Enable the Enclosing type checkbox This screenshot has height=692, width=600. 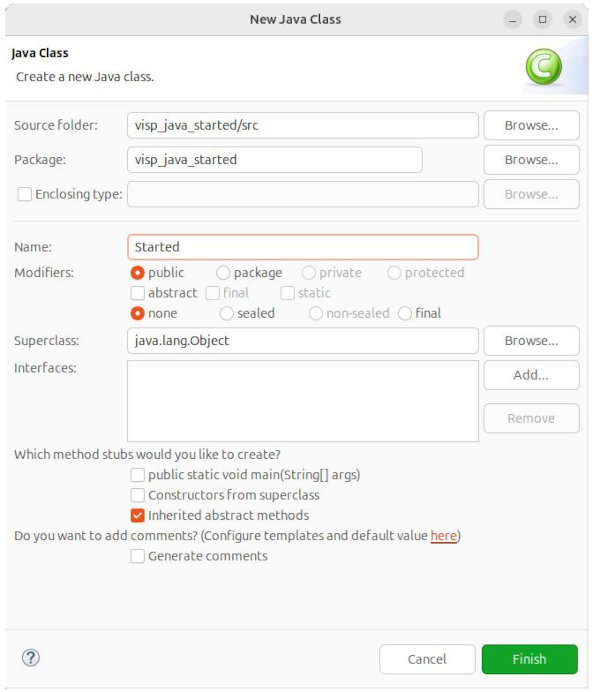(24, 194)
